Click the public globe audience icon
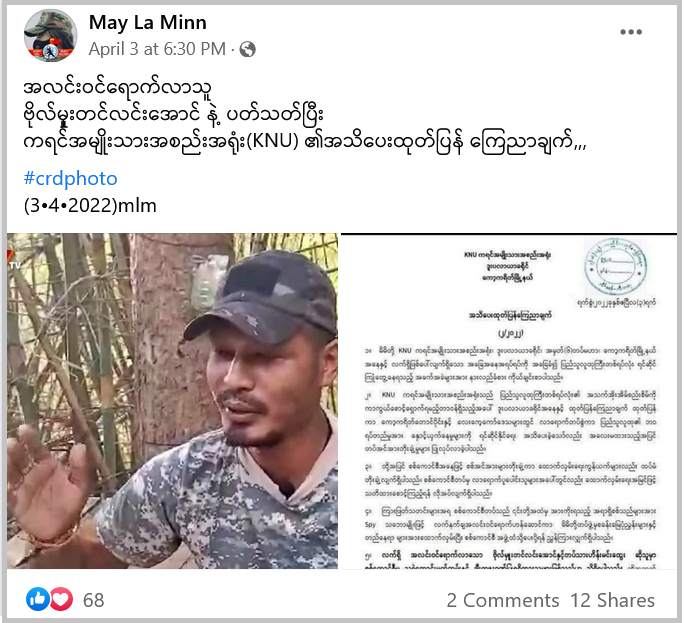684x623 pixels. (247, 49)
